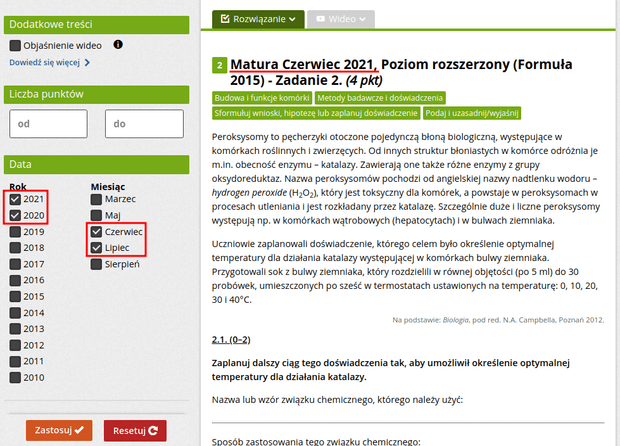Click the number 2 badge before the title

tap(219, 65)
